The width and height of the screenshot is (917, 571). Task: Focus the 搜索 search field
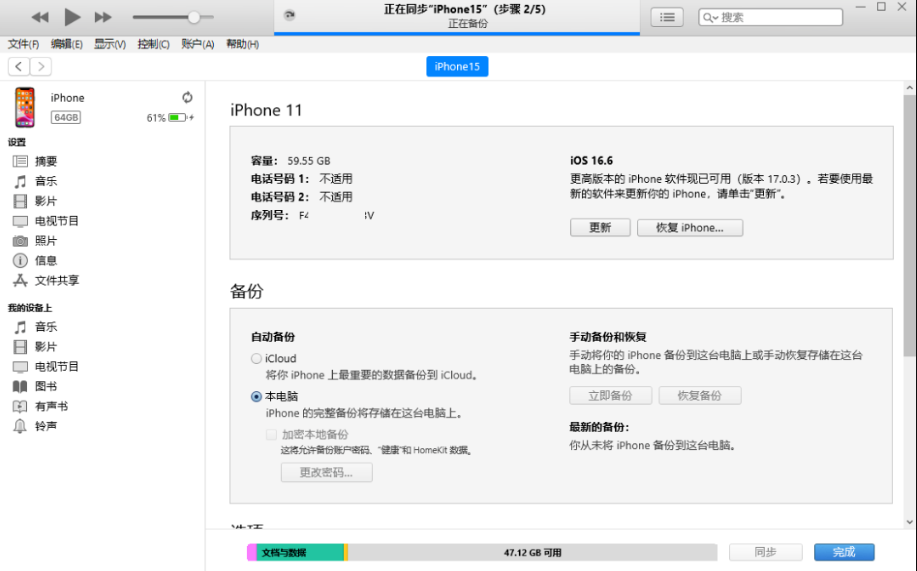(x=770, y=18)
